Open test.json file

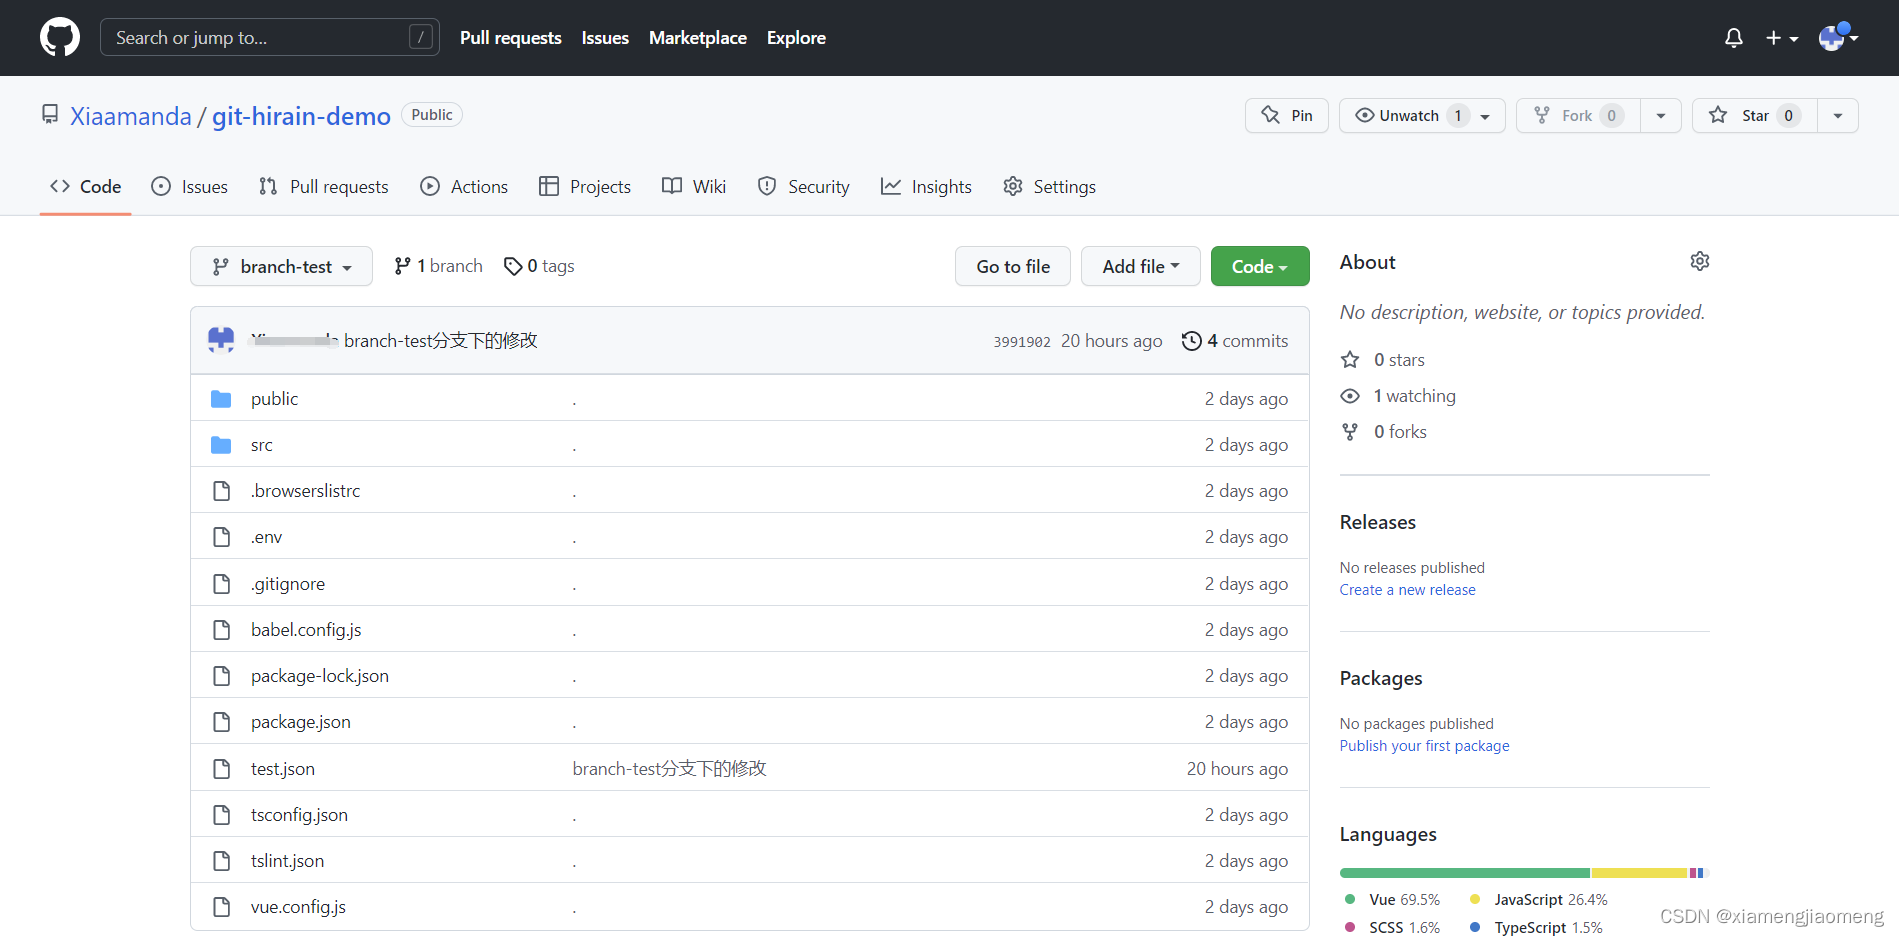pyautogui.click(x=283, y=769)
